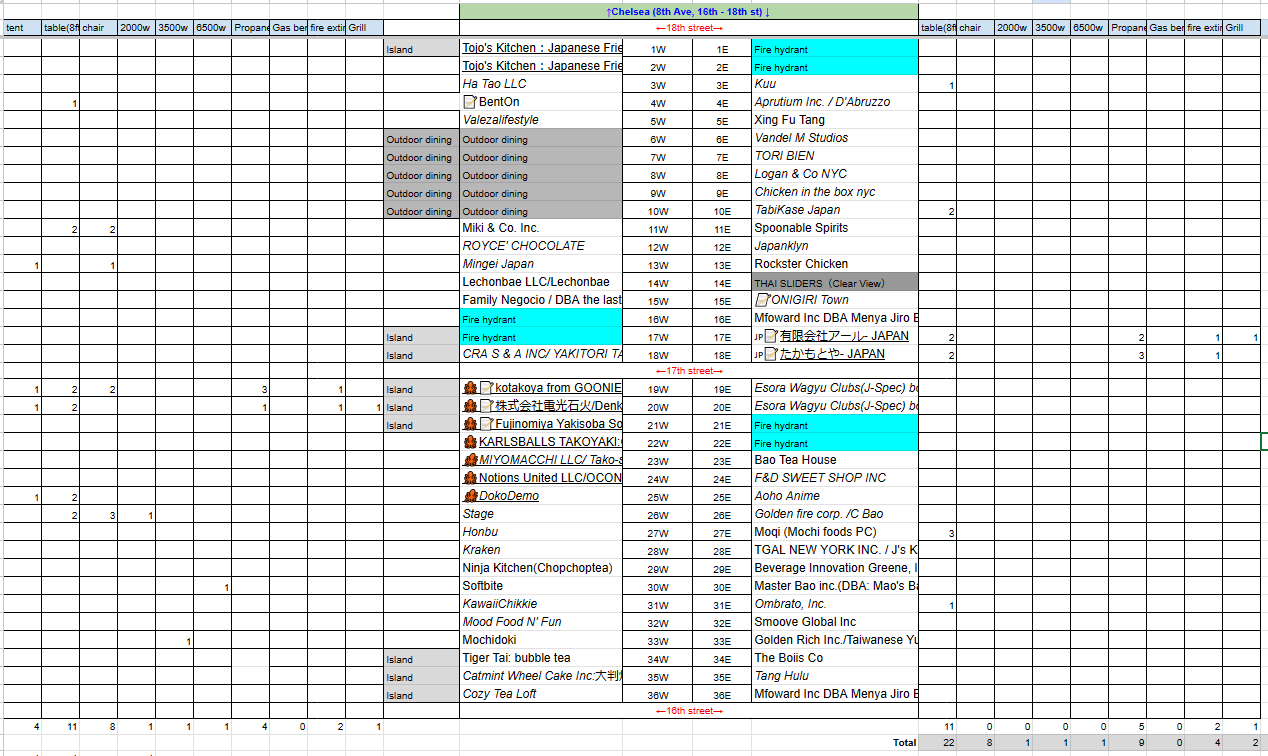Click the flame icon beside KARLSBALLS TAKOYAKI
The image size is (1268, 756).
click(x=469, y=442)
